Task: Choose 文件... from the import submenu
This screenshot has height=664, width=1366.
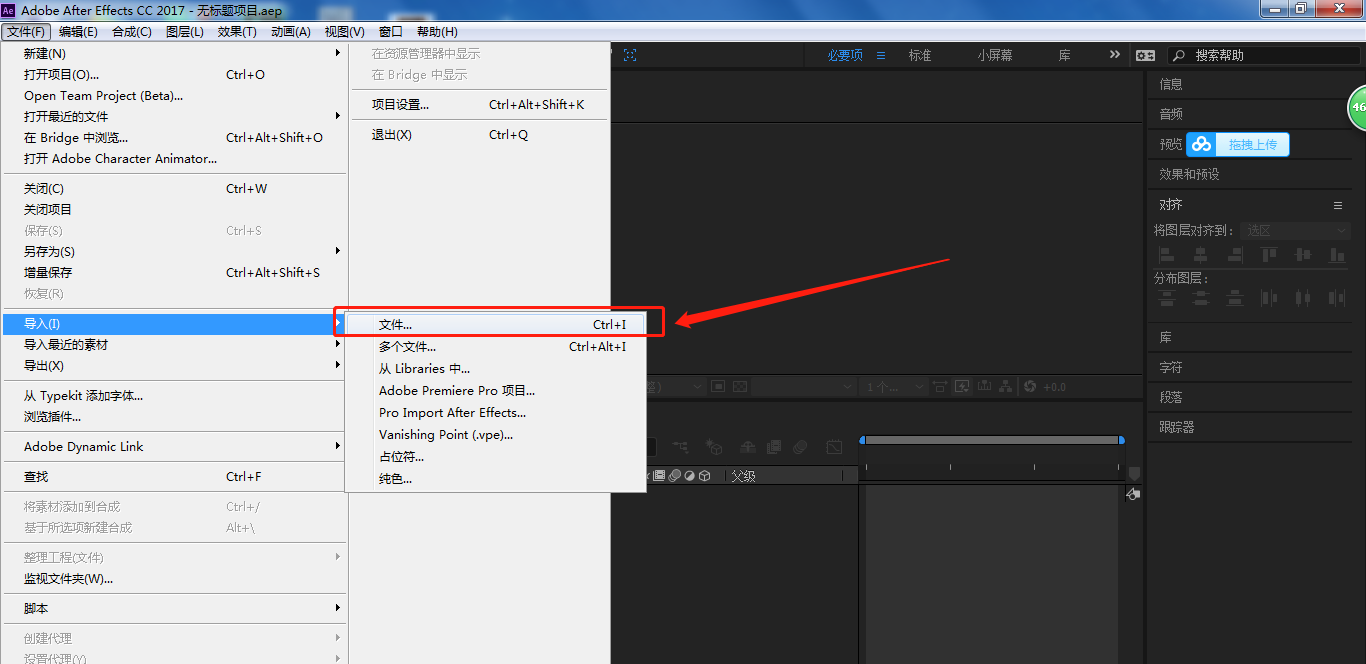Action: click(x=495, y=325)
